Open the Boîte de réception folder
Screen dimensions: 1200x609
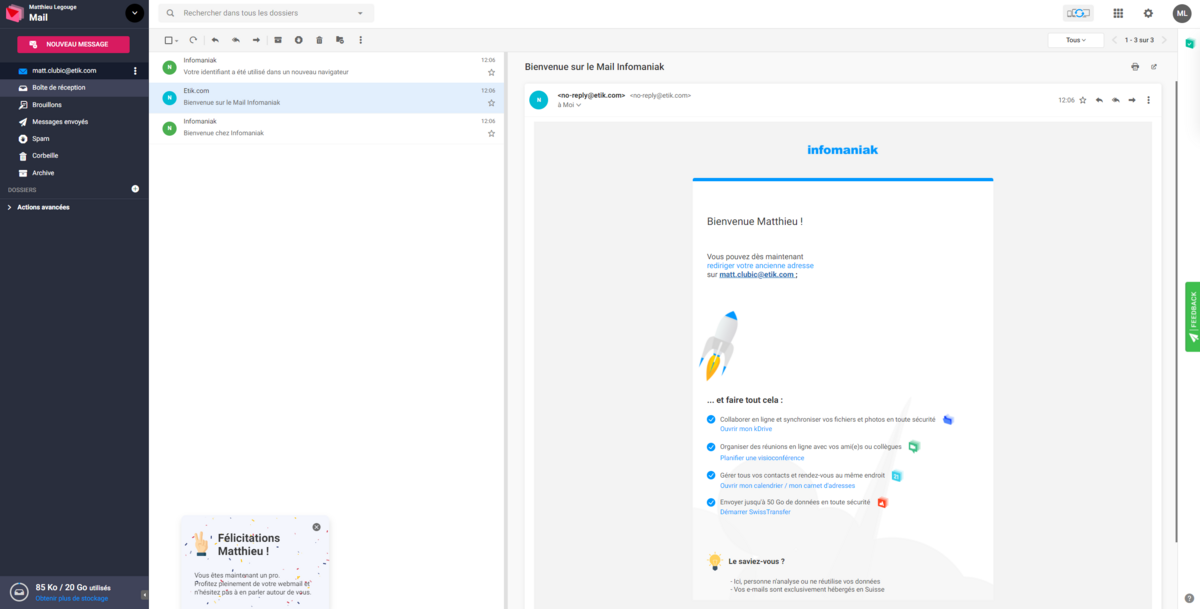(x=74, y=88)
